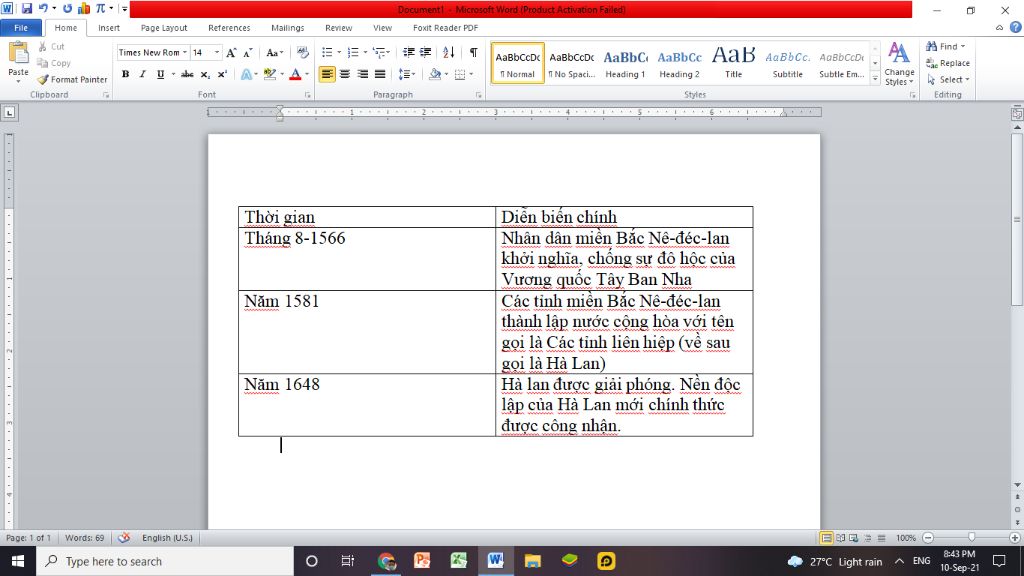Open the Change Case dropdown
Screen dimensions: 1024x576
click(x=275, y=52)
